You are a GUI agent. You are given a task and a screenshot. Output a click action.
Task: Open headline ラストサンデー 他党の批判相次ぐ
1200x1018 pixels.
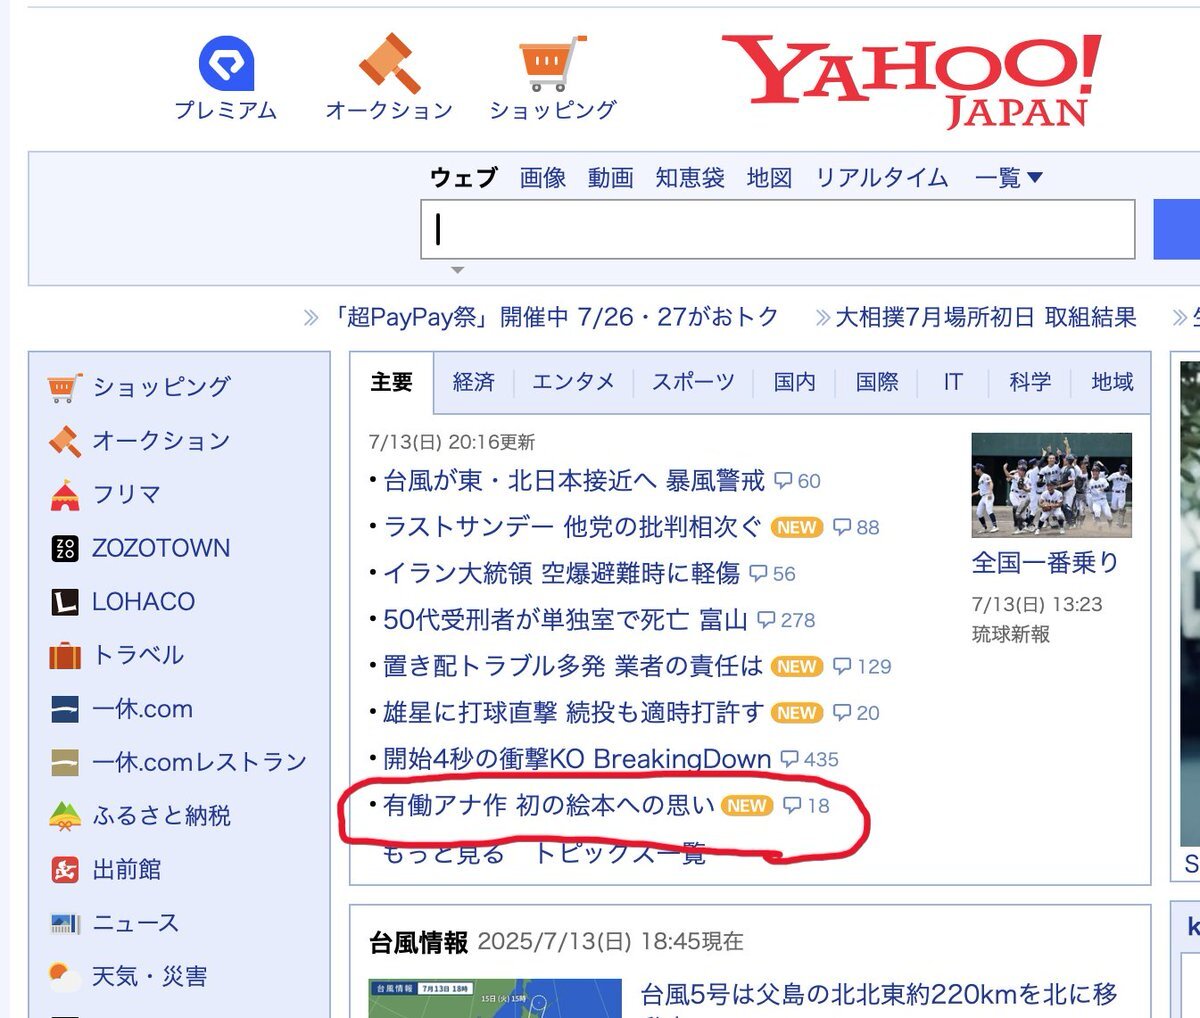pos(572,527)
